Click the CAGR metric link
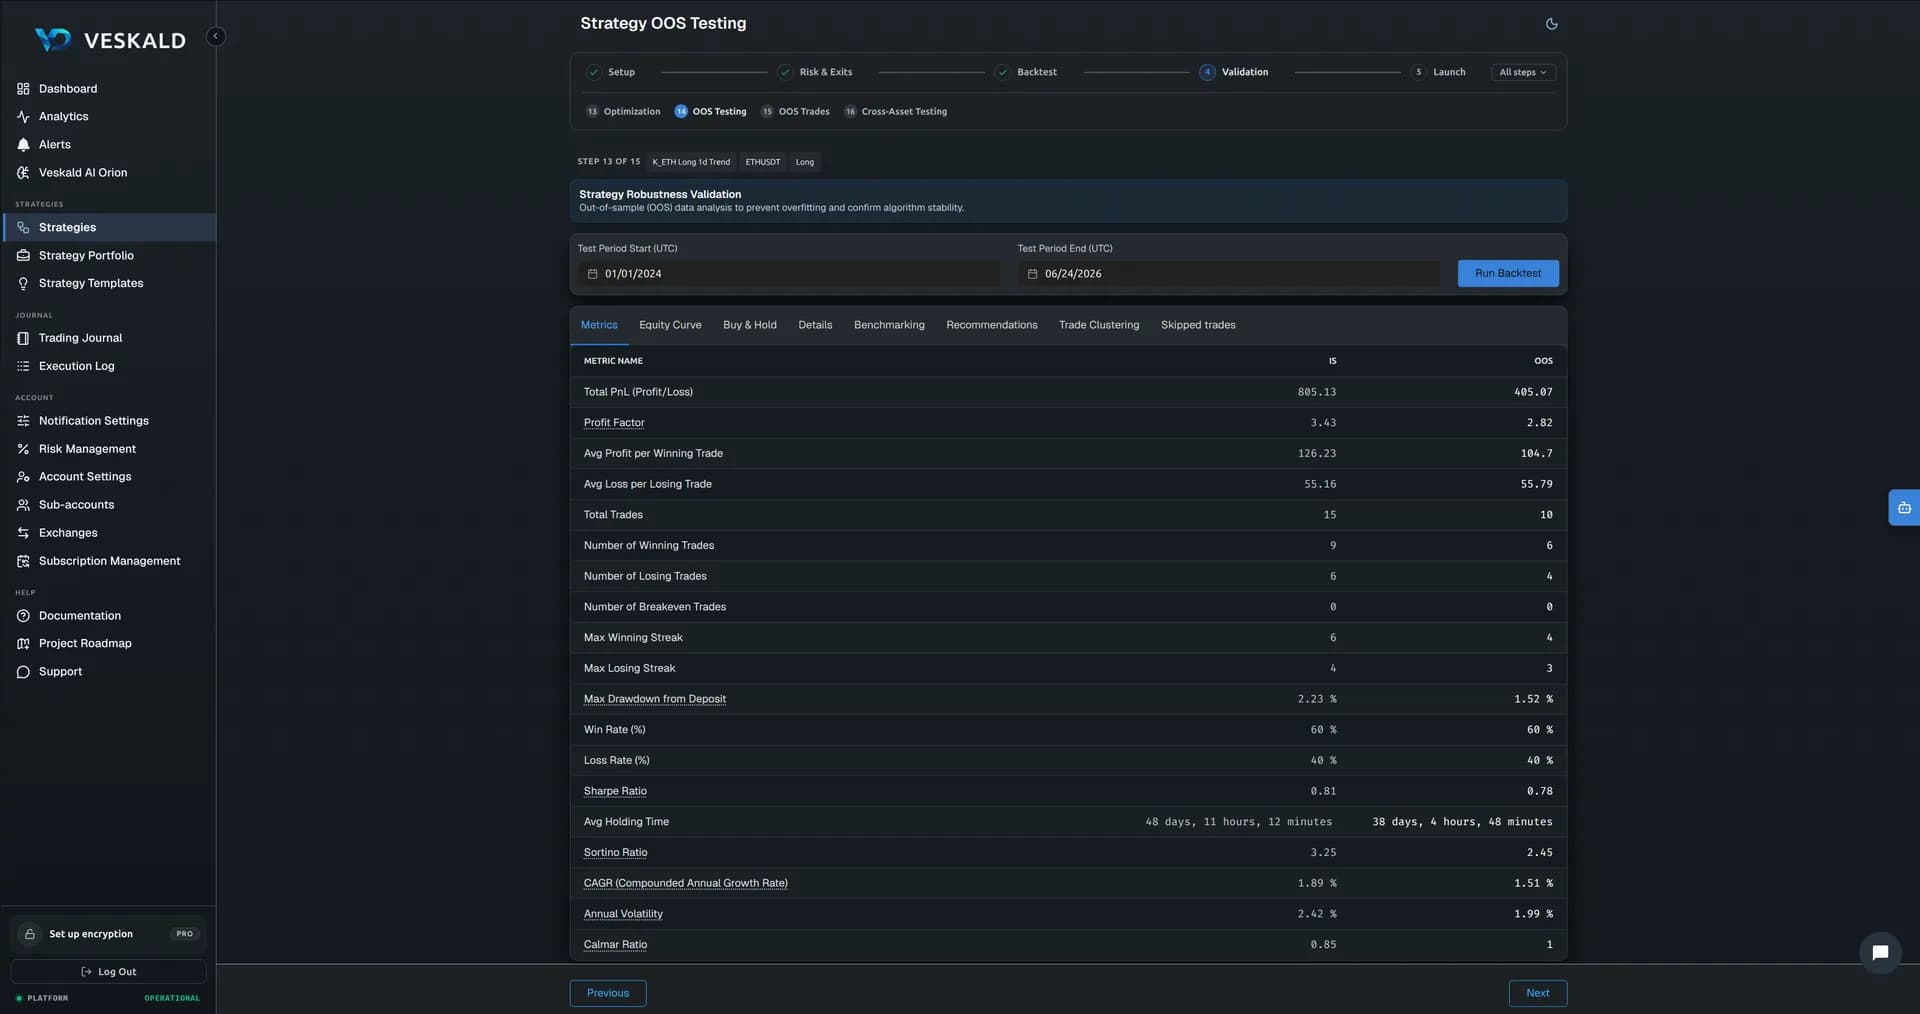1920x1014 pixels. pos(685,883)
